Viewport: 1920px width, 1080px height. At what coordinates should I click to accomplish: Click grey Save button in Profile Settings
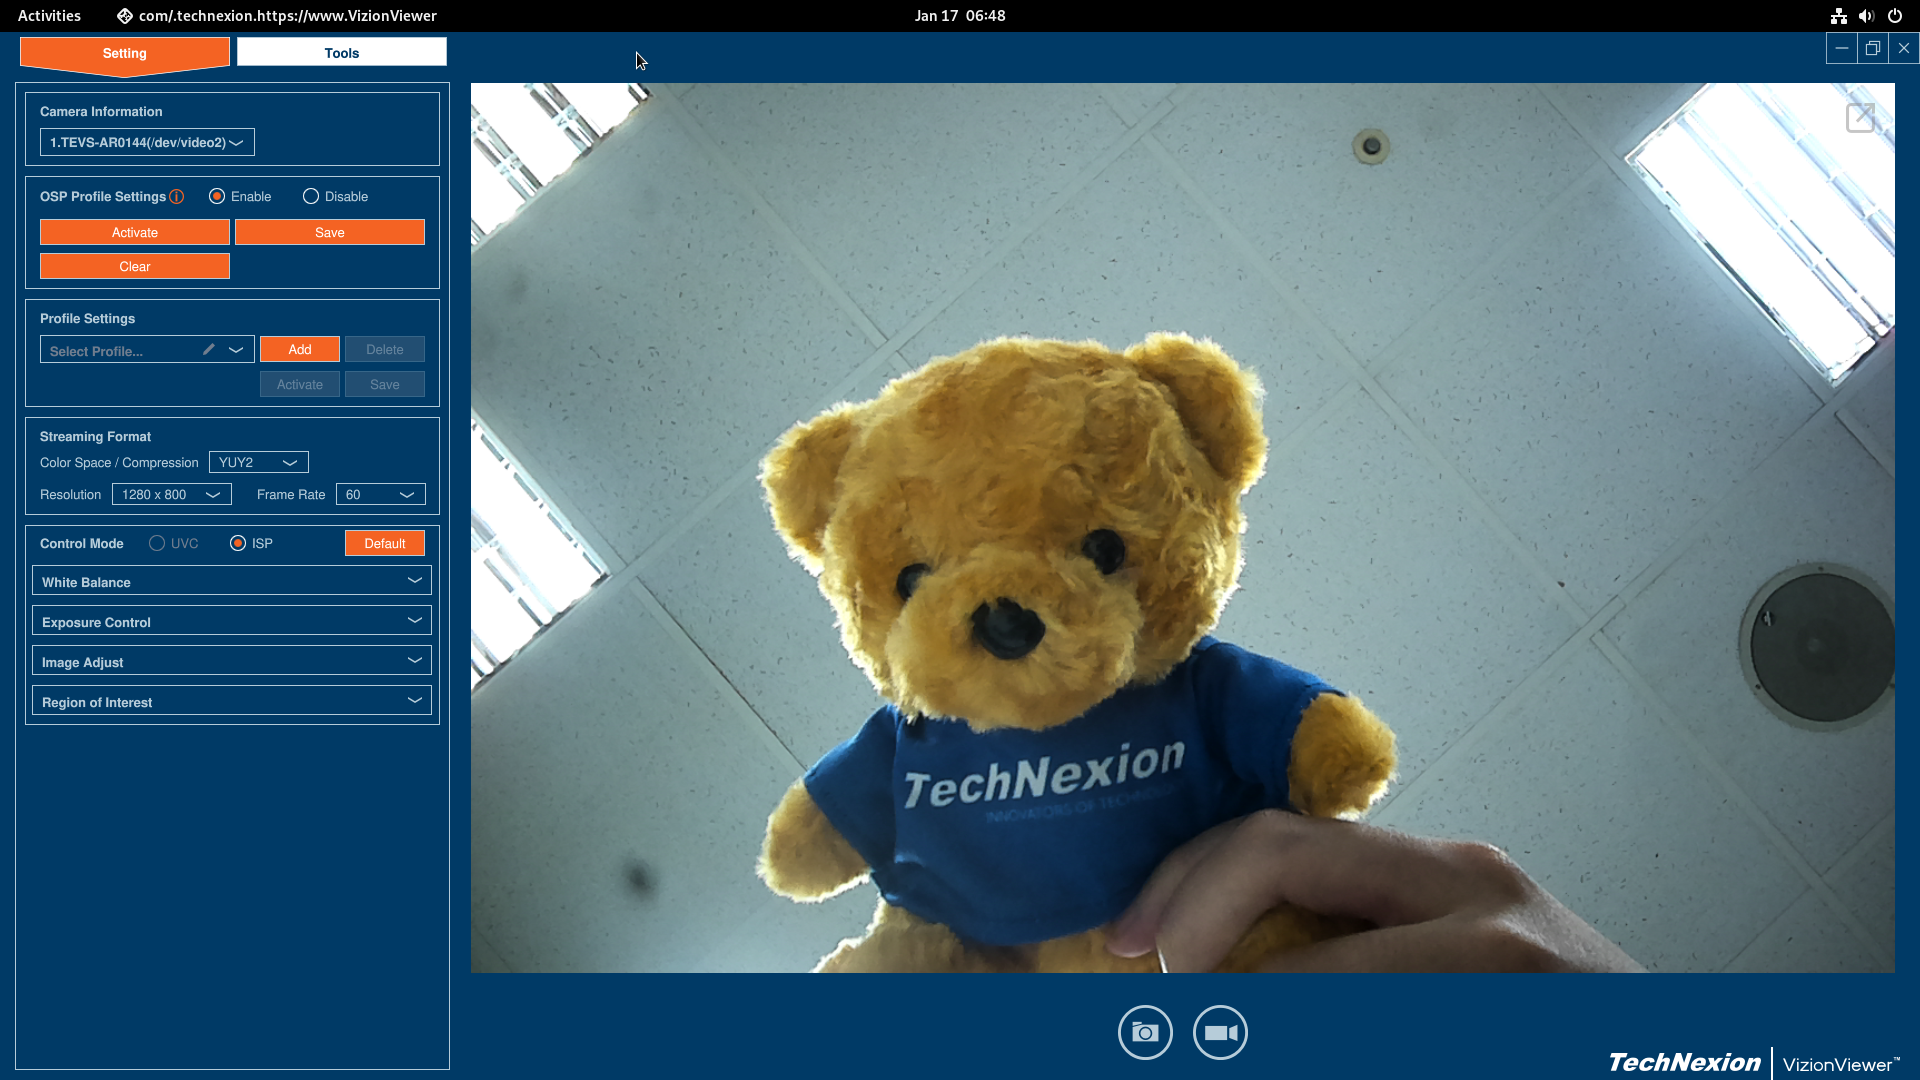tap(385, 384)
